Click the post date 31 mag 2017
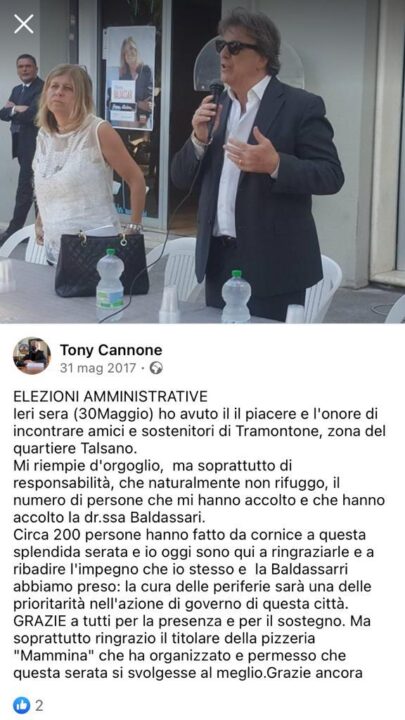The height and width of the screenshot is (720, 405). coord(98,368)
